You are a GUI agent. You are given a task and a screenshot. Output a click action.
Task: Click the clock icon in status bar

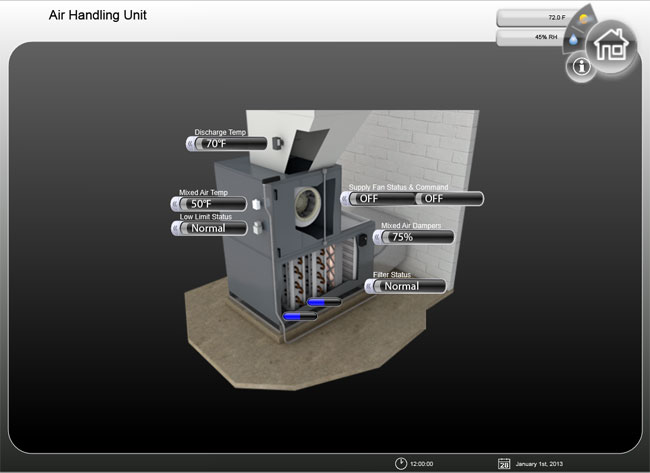pyautogui.click(x=401, y=463)
